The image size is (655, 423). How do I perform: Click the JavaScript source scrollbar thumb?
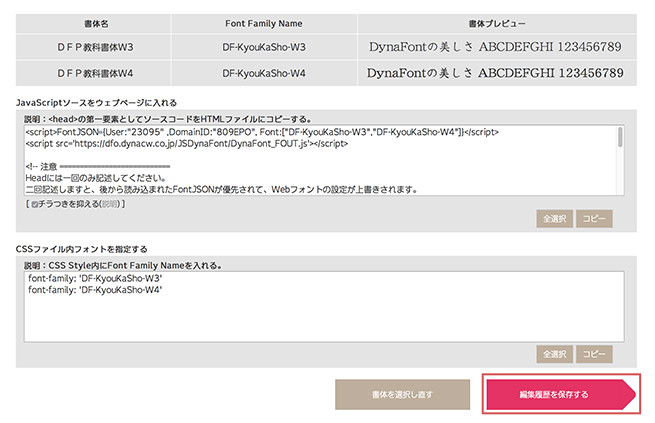point(620,137)
